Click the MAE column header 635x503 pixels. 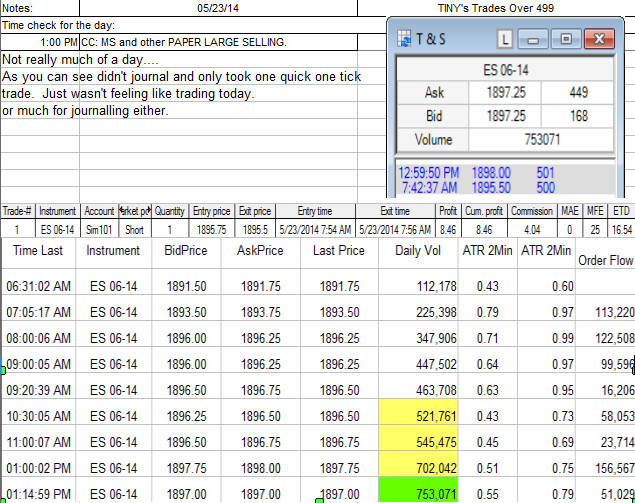point(570,211)
